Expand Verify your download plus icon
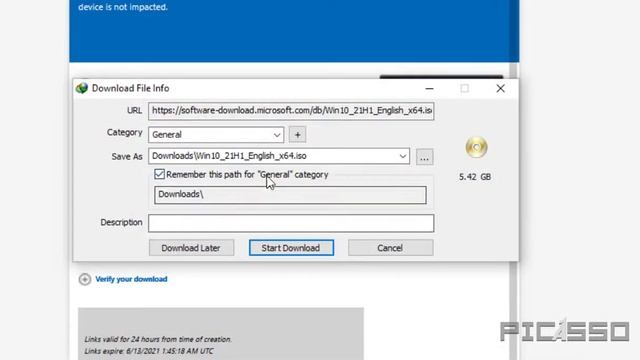 [x=85, y=279]
